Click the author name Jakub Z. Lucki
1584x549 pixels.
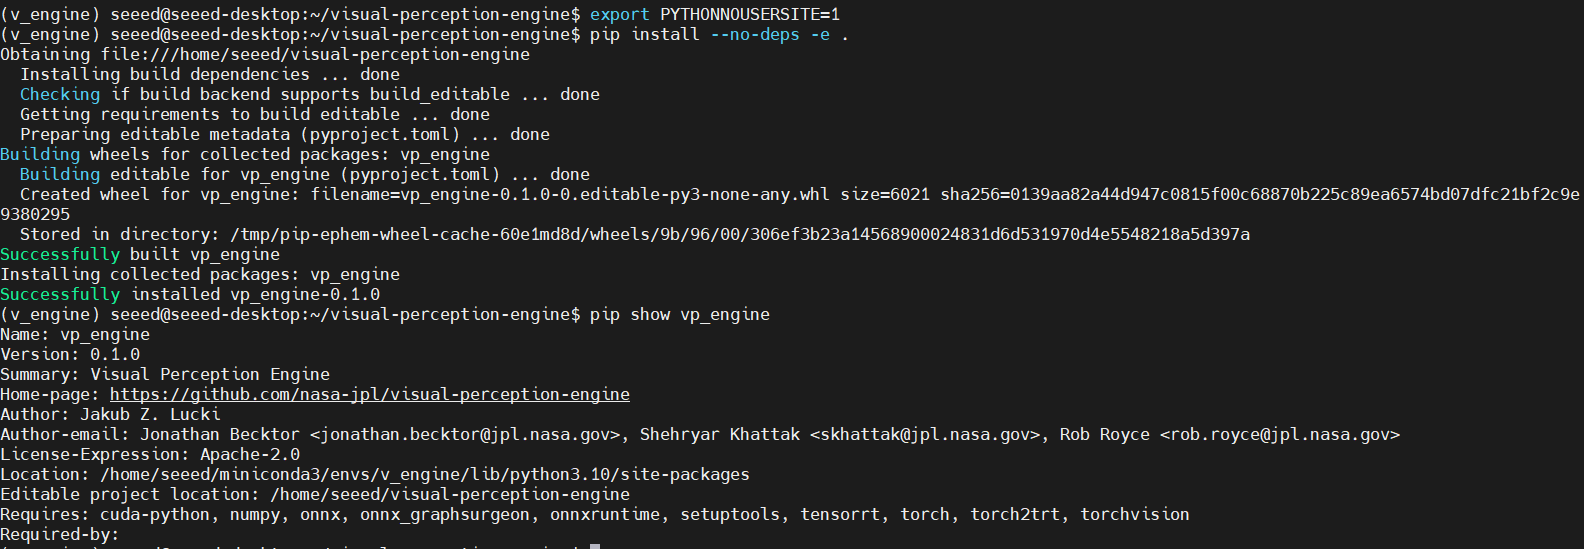[x=150, y=414]
